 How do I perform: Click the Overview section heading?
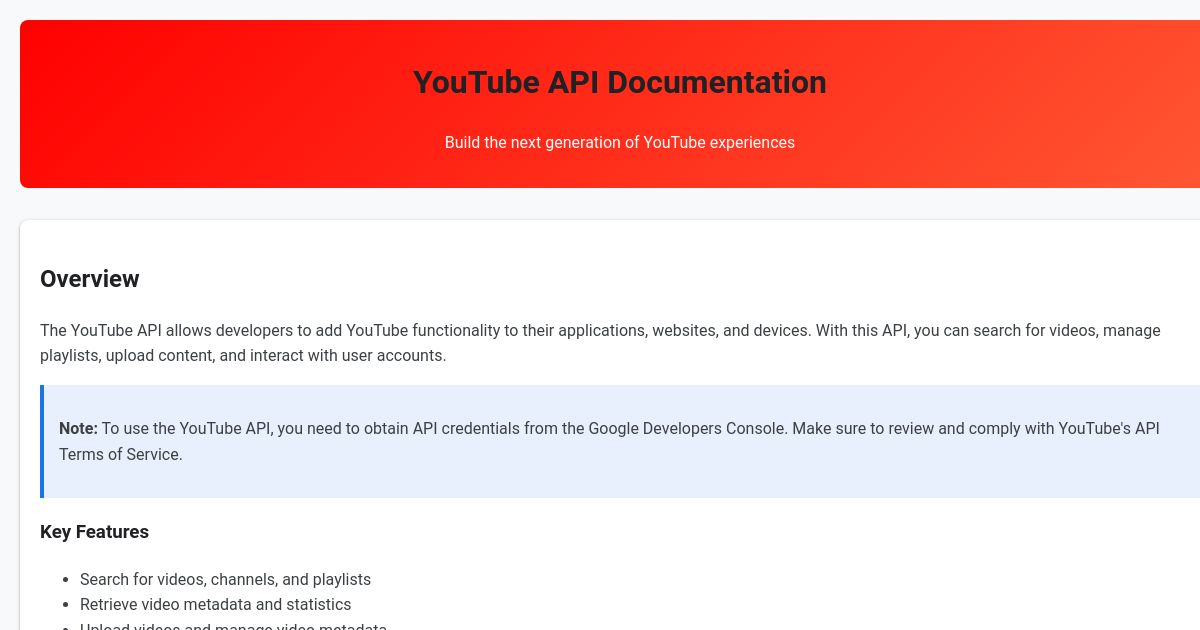[89, 279]
